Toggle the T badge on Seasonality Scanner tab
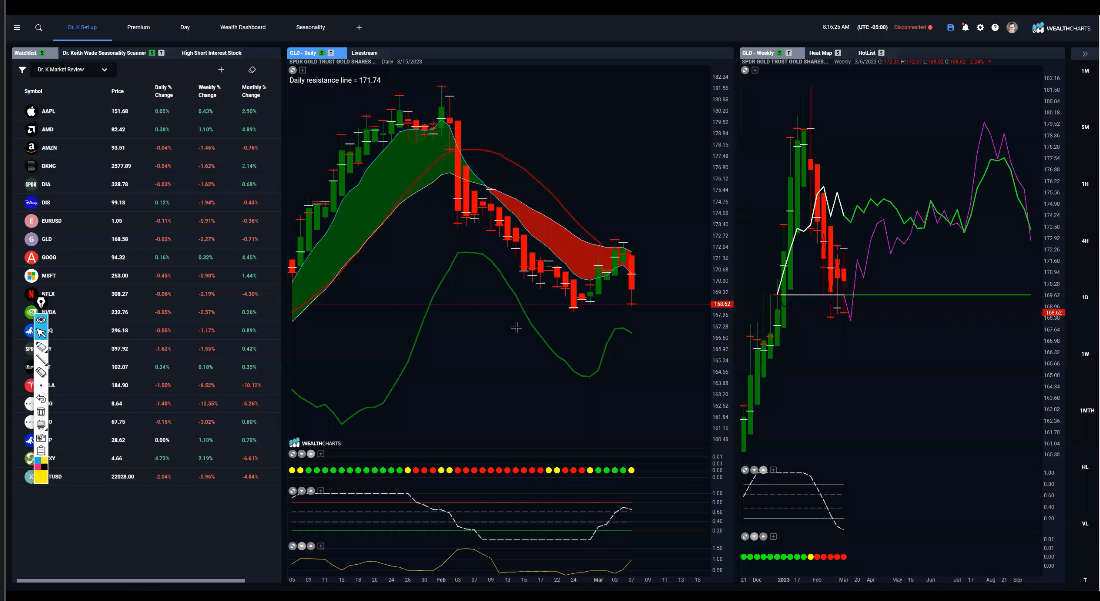The image size is (1100, 601). pyautogui.click(x=161, y=53)
